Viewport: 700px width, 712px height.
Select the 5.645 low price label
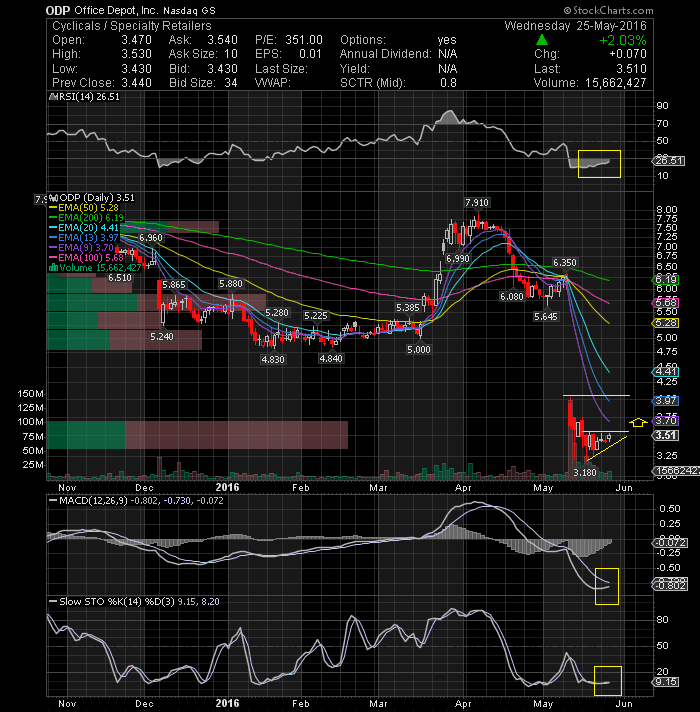[546, 316]
